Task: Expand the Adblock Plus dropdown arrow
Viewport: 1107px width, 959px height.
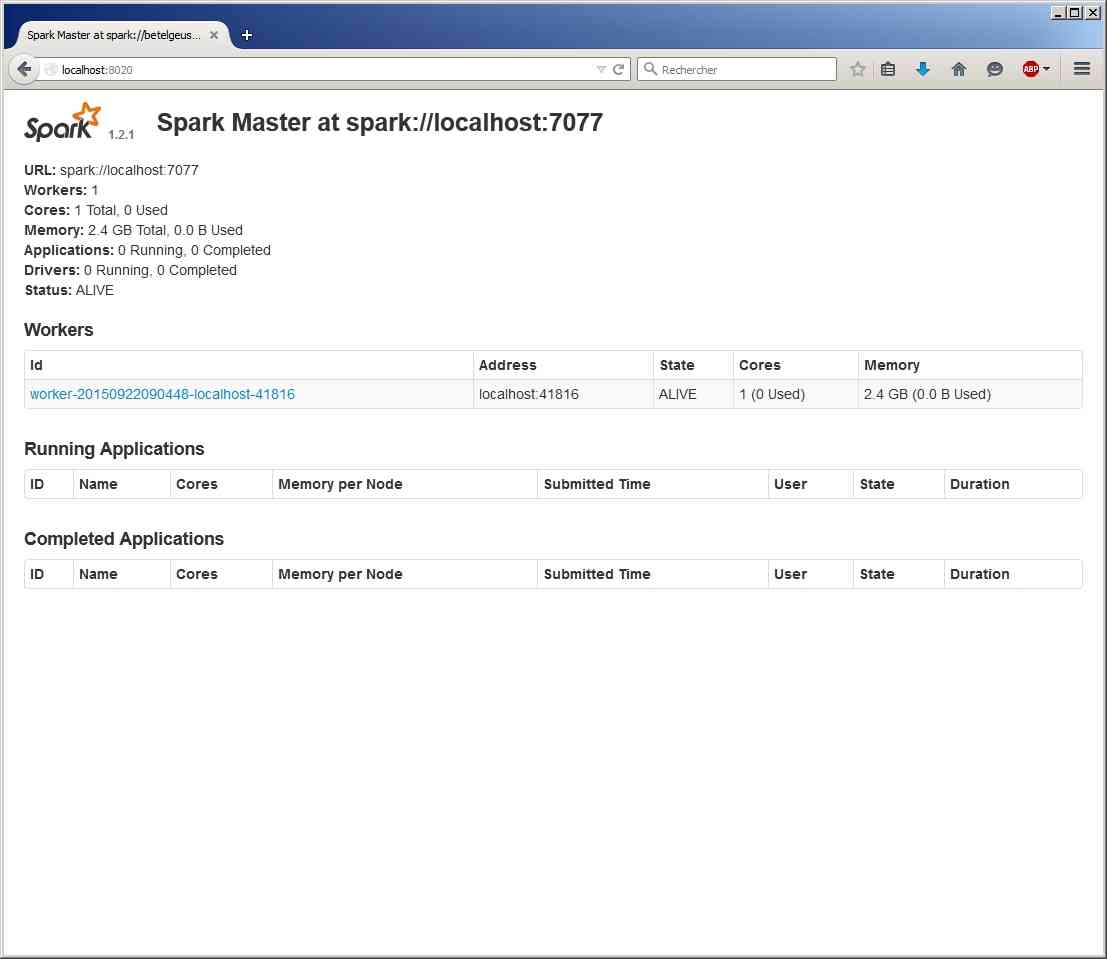Action: pos(1046,70)
